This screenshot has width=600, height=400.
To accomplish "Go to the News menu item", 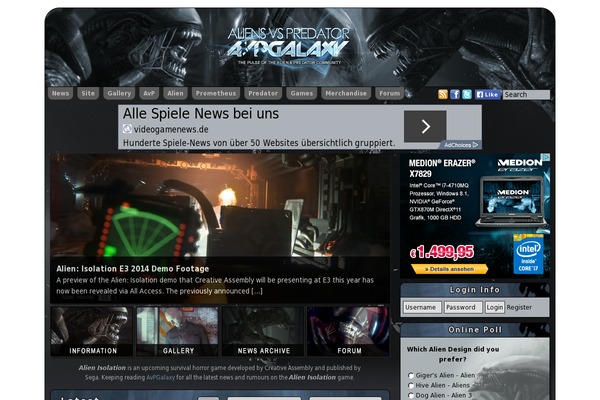I will tap(61, 93).
